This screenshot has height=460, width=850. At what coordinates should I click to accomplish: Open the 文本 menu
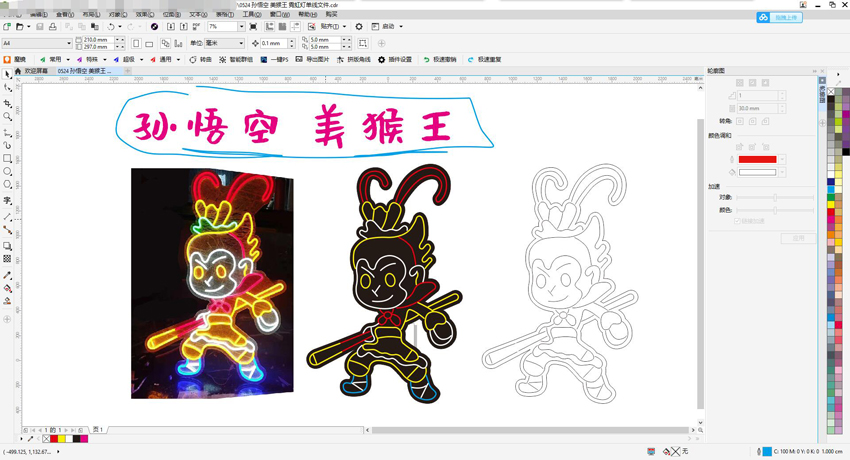pyautogui.click(x=198, y=15)
